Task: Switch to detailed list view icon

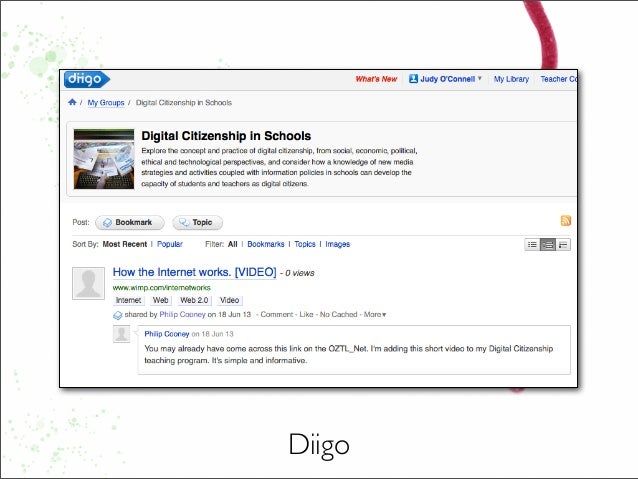Action: tap(548, 245)
